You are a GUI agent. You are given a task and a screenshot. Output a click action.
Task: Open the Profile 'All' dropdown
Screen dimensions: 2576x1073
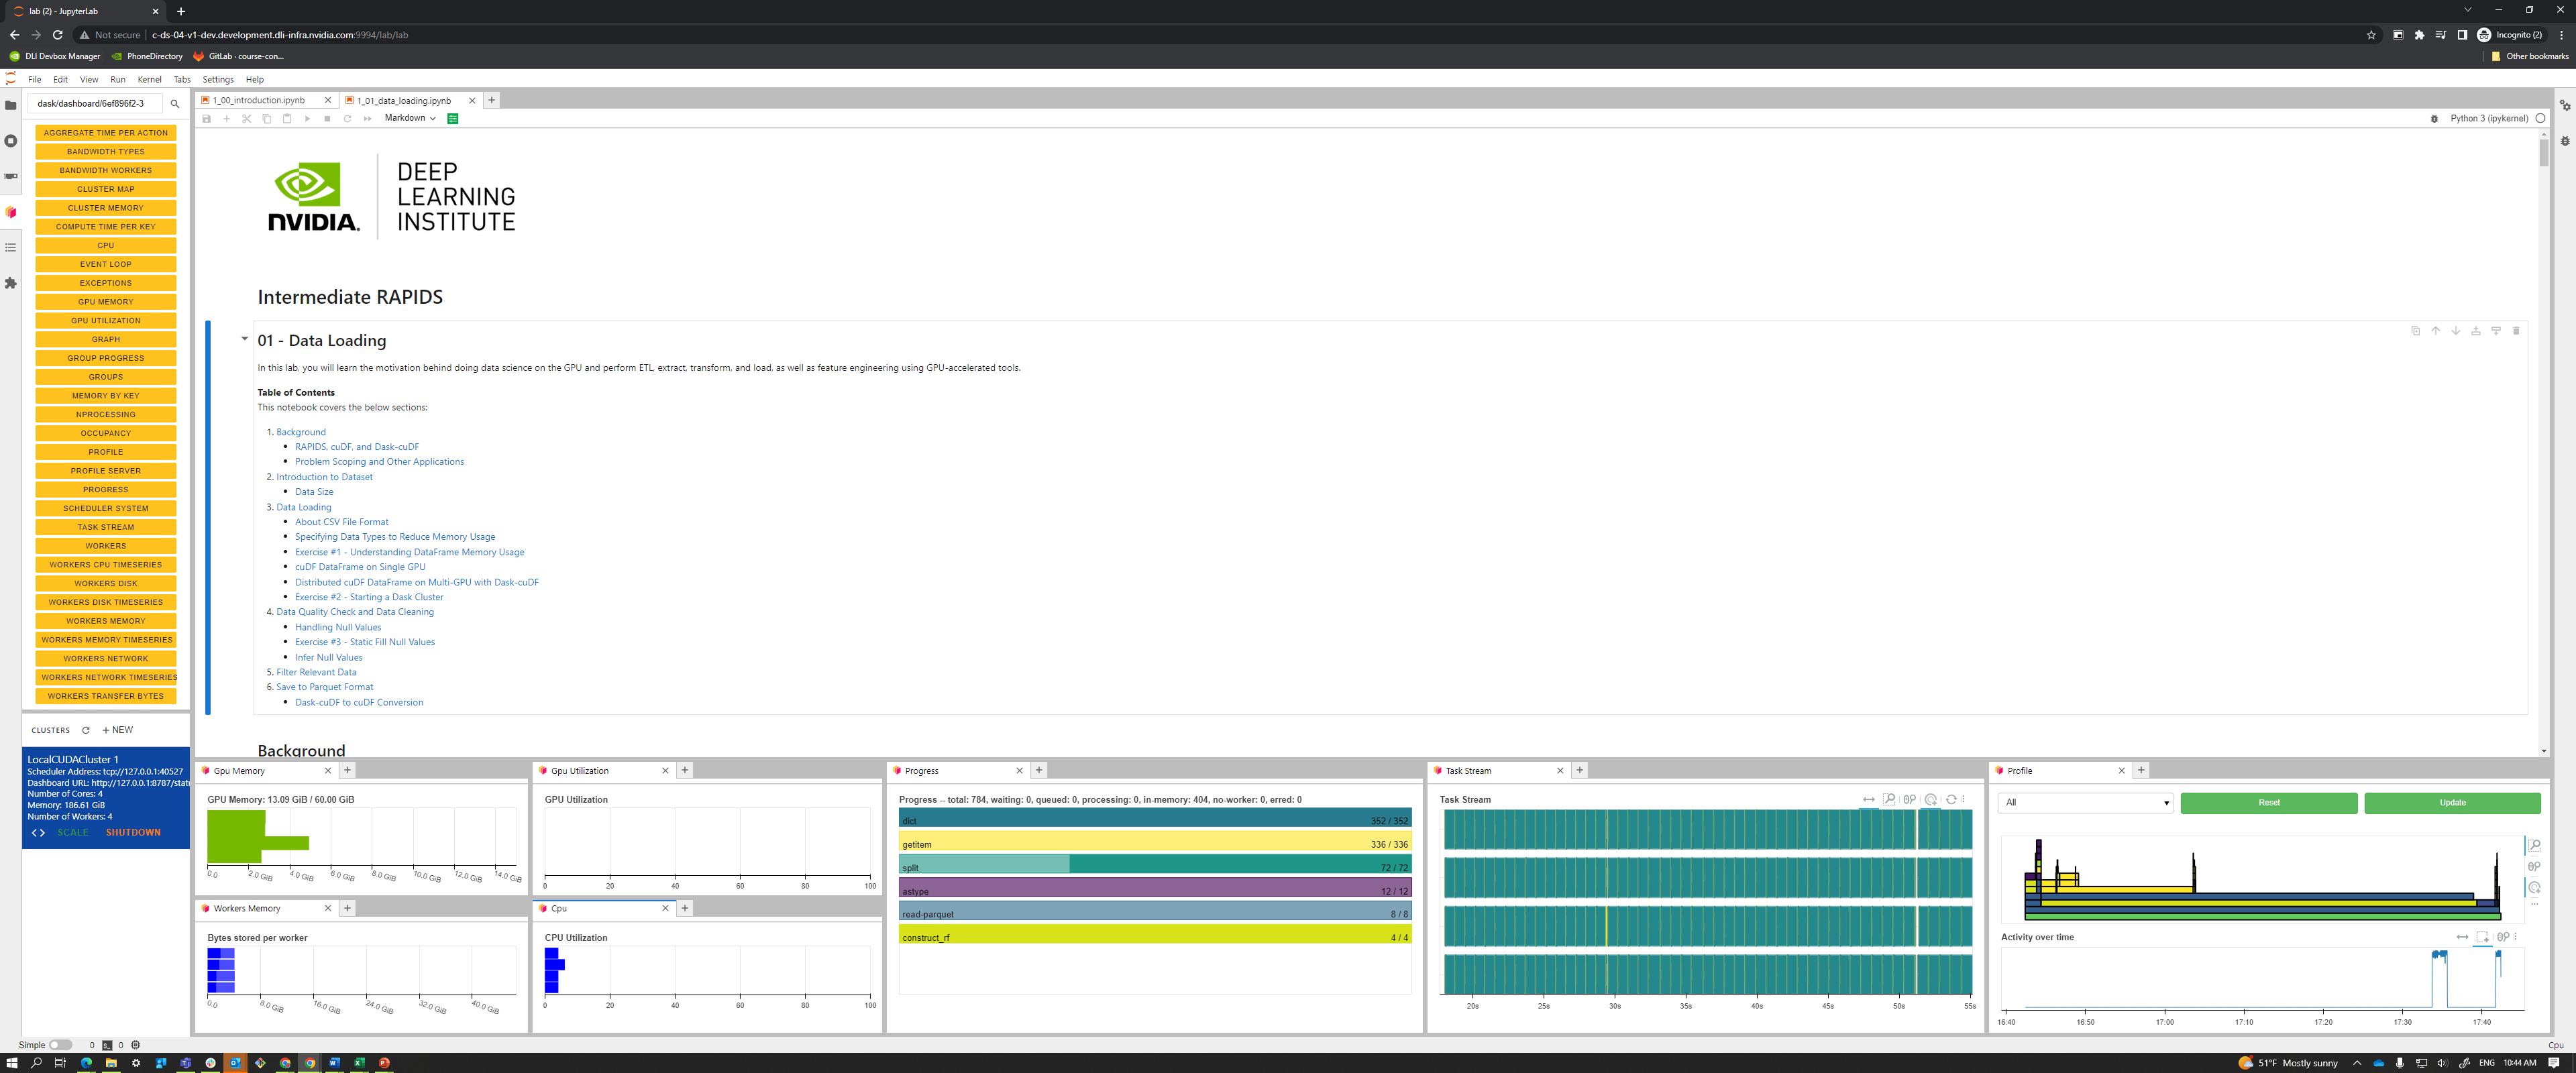(2086, 803)
